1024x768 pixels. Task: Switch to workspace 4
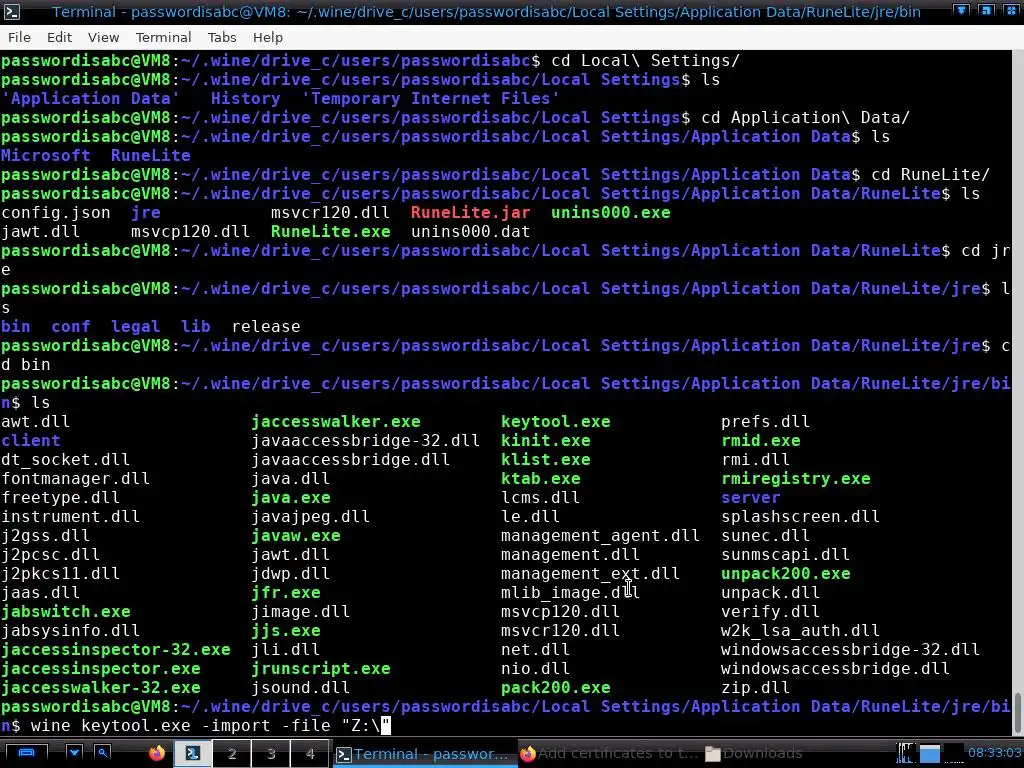(x=310, y=753)
